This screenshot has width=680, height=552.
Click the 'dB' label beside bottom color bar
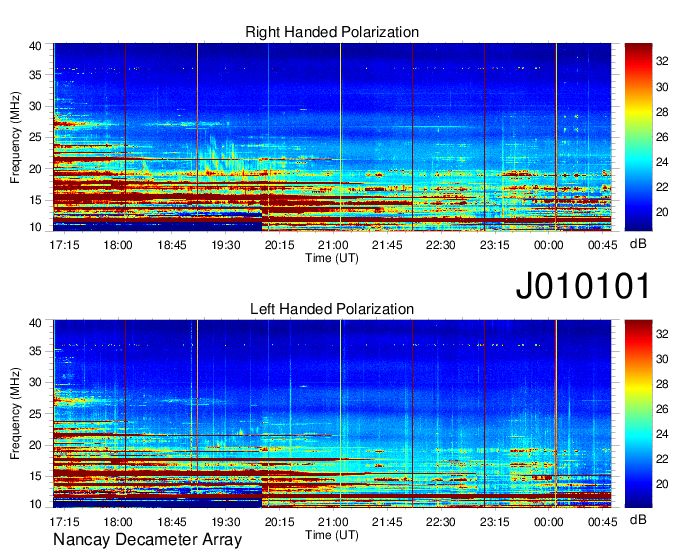tap(638, 519)
